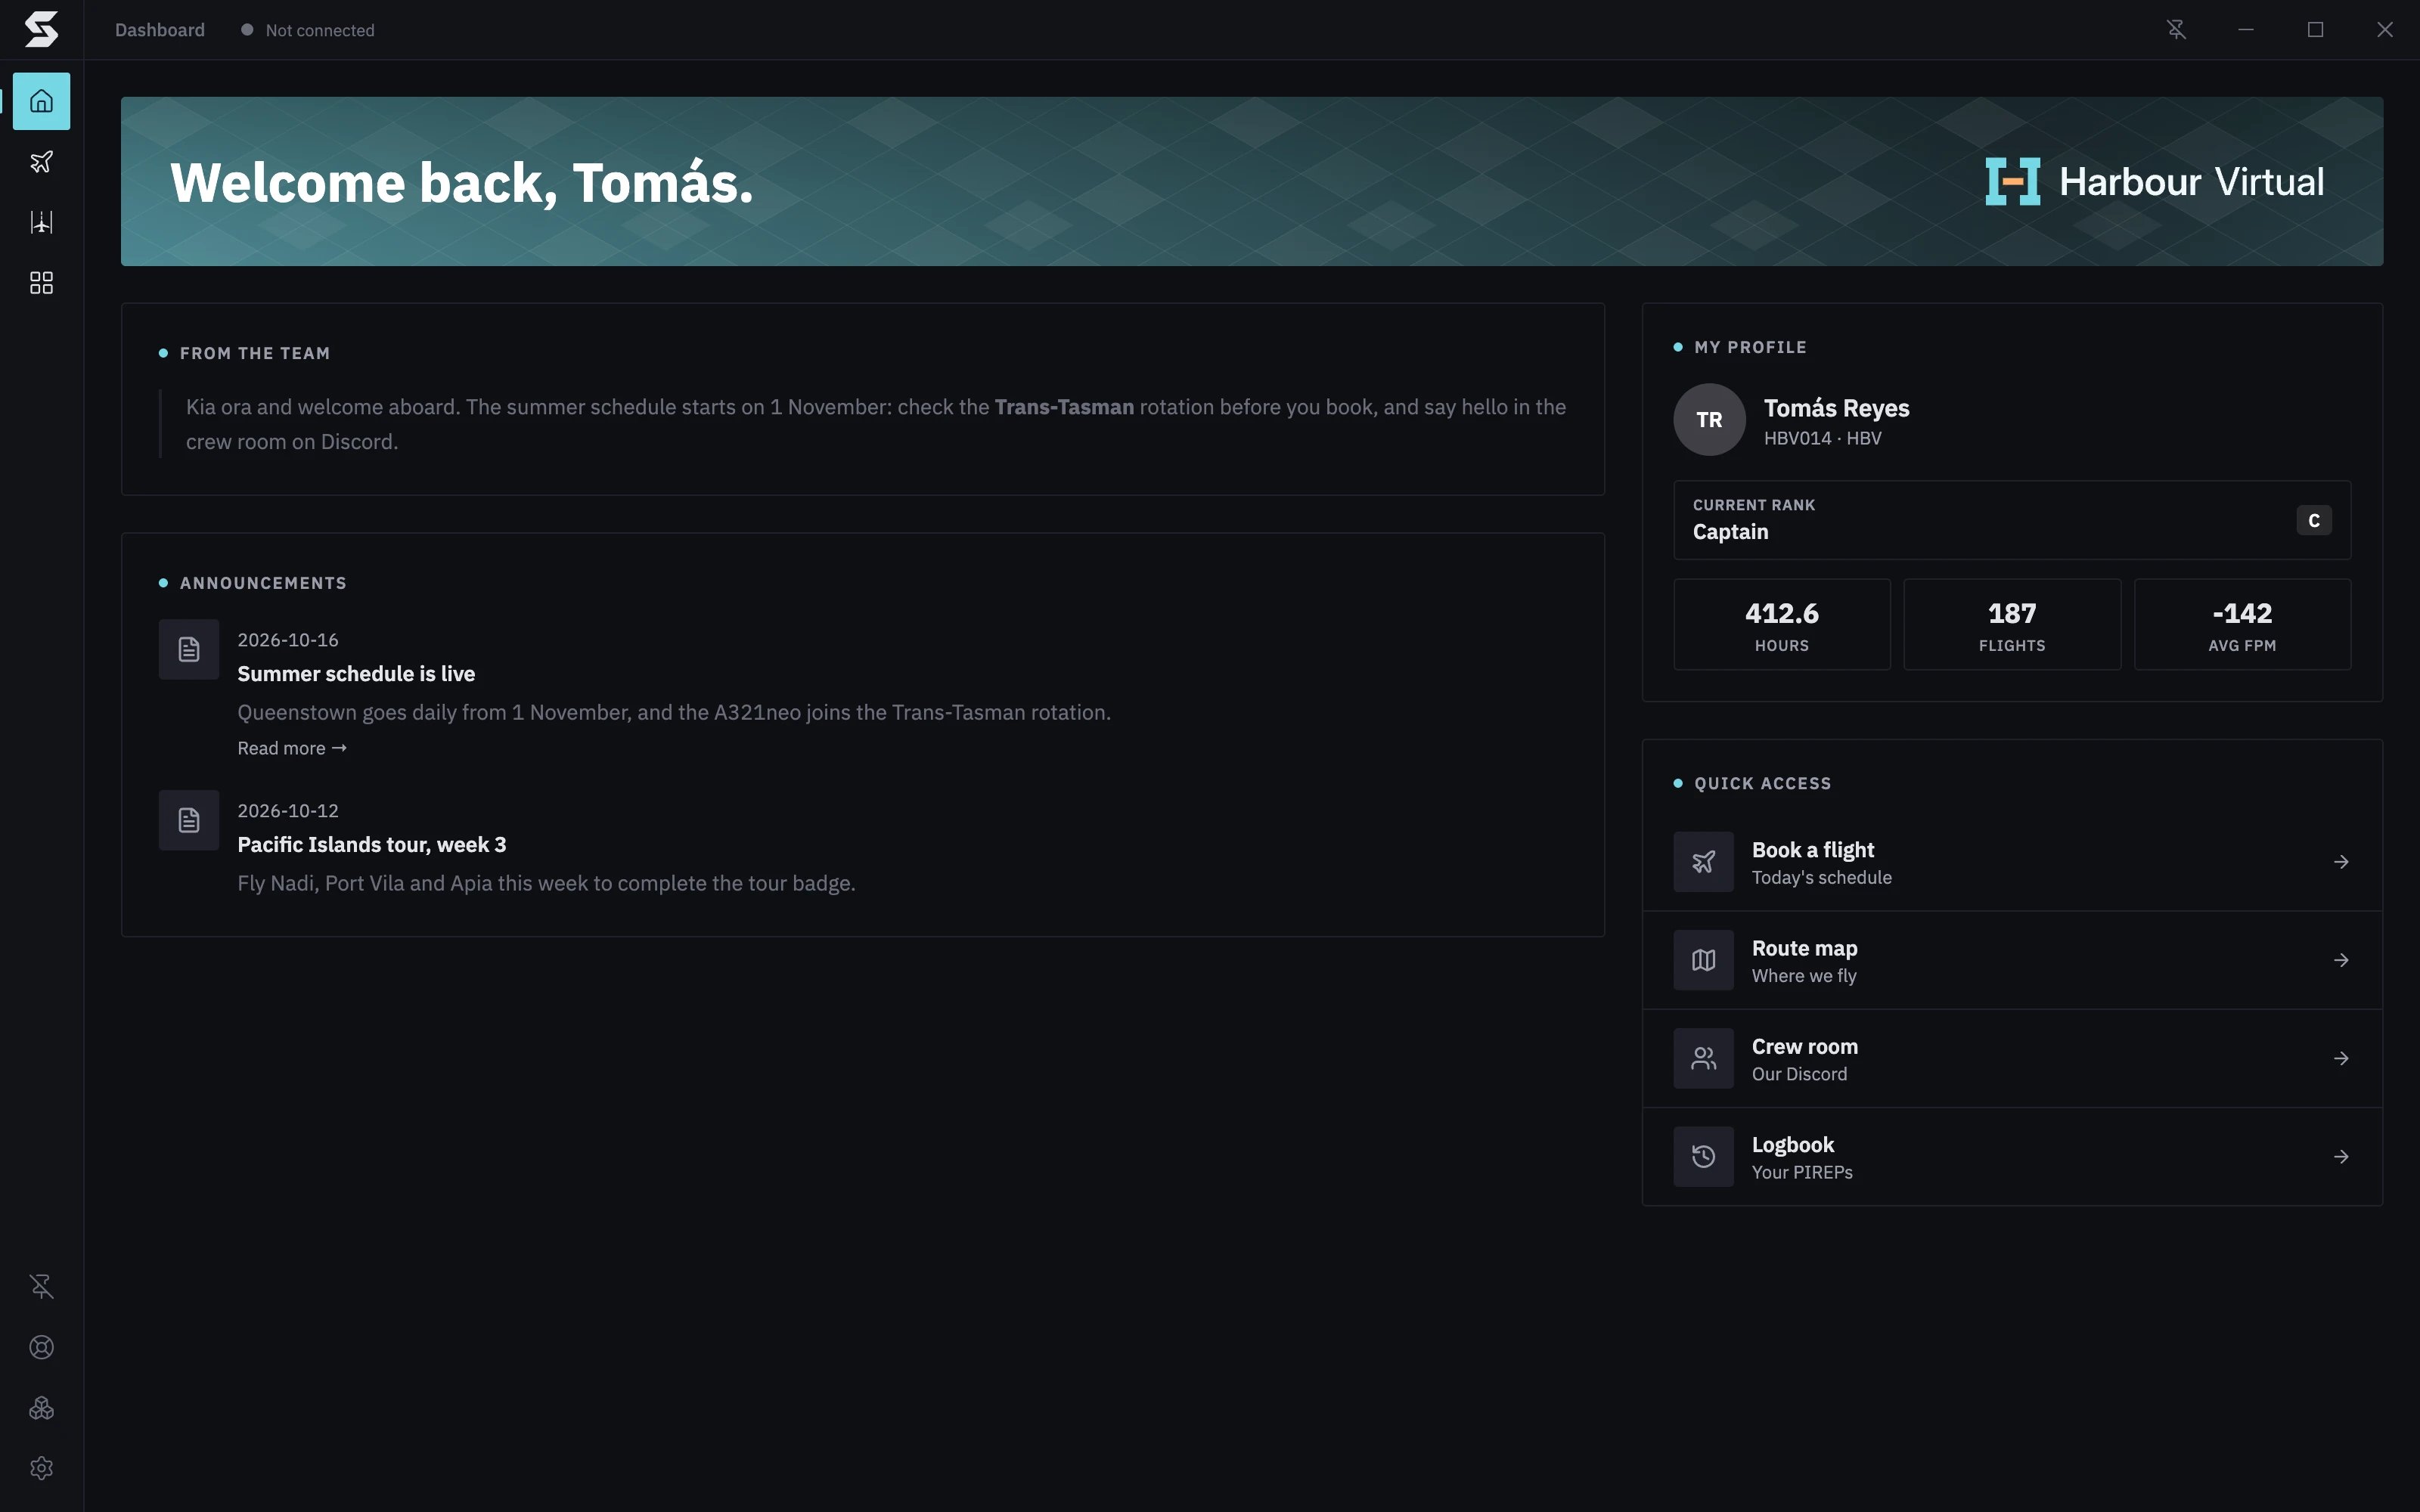Image resolution: width=2420 pixels, height=1512 pixels.
Task: Click the Harbour Virtual logo mark
Action: 2012,182
